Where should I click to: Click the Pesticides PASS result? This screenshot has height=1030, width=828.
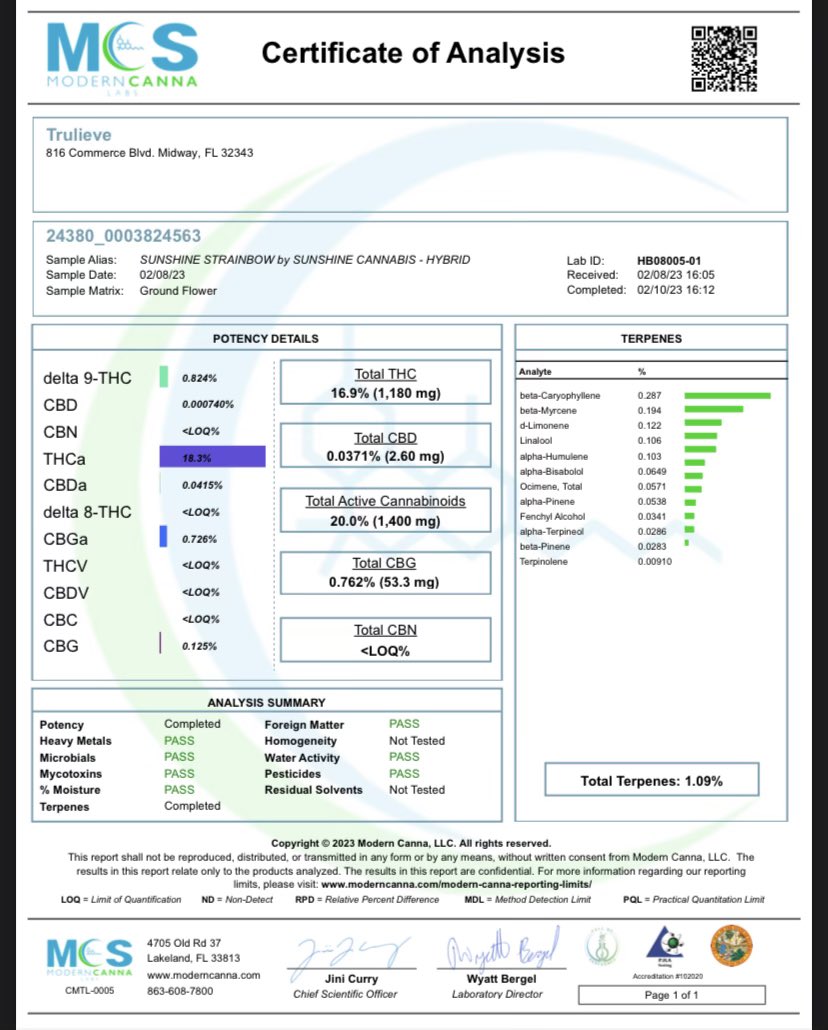404,774
